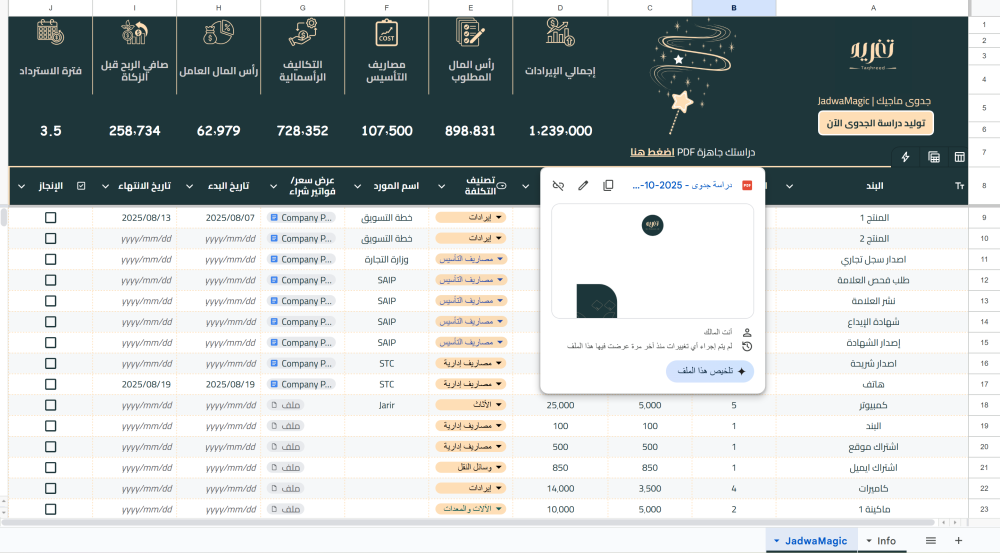
Task: Click the remove link icon in popup
Action: [559, 186]
